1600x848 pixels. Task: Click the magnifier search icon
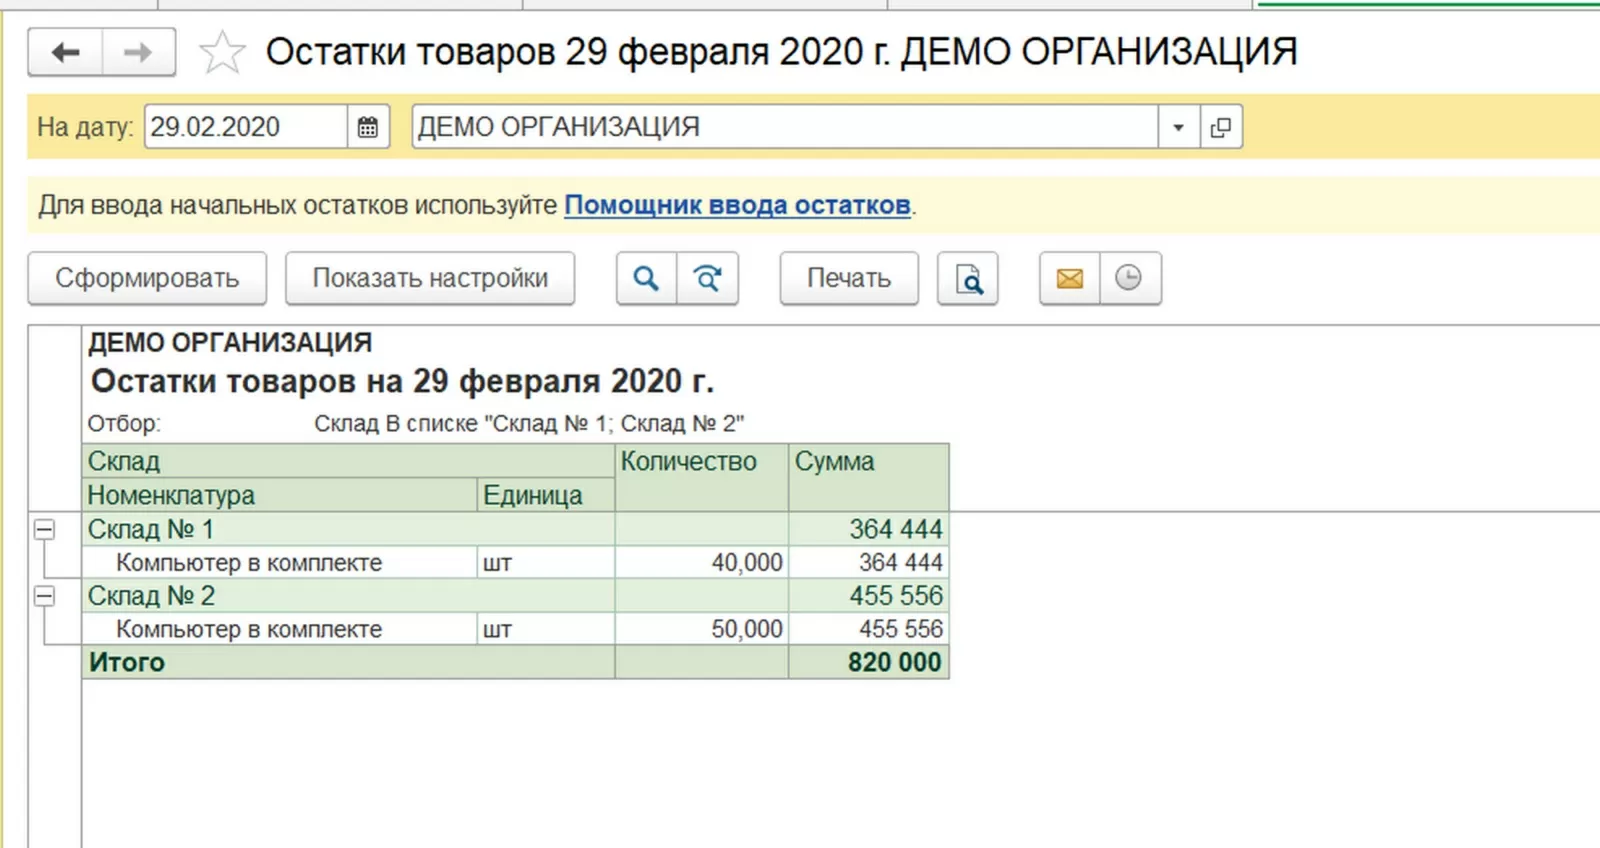[646, 278]
